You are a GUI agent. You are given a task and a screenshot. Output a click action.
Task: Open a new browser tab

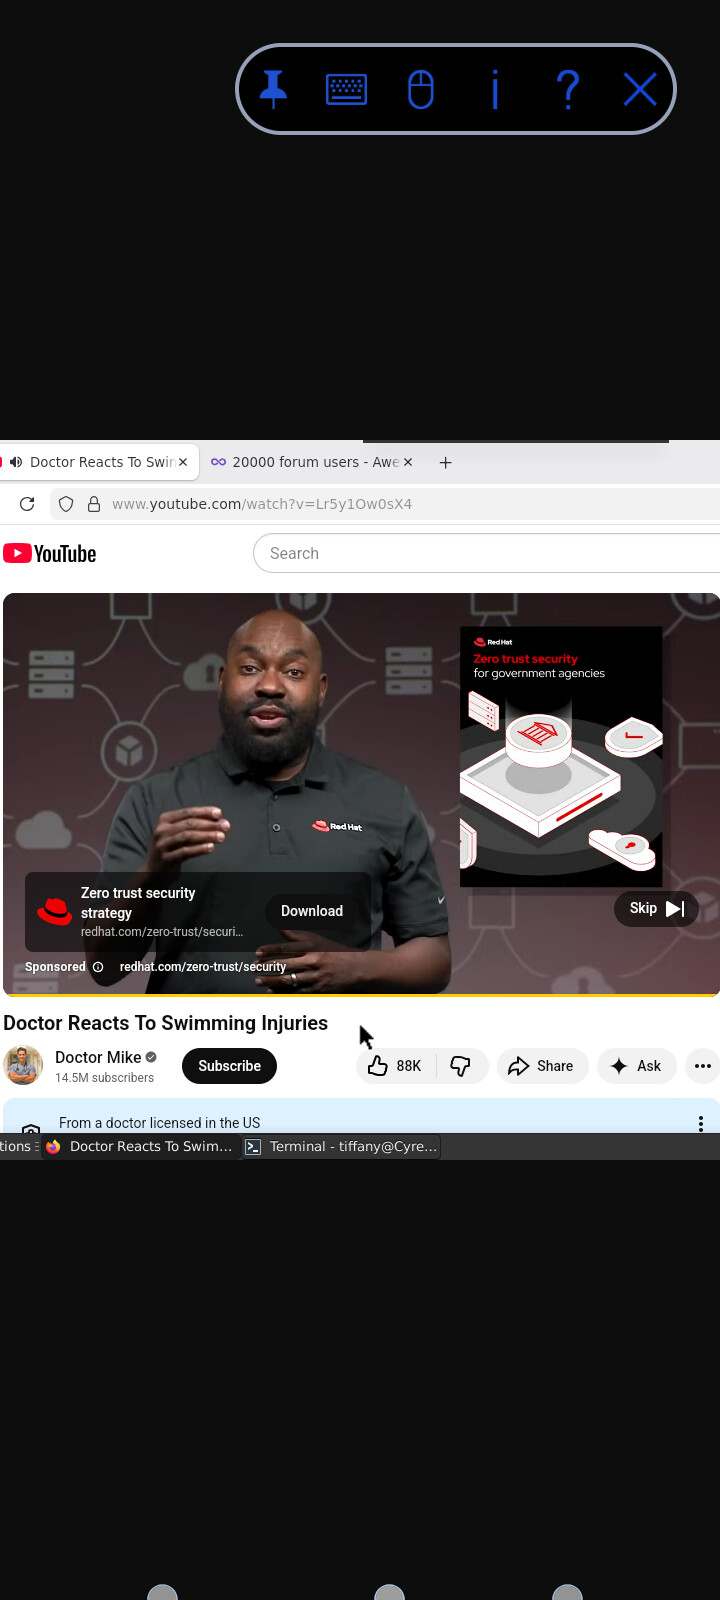click(446, 462)
